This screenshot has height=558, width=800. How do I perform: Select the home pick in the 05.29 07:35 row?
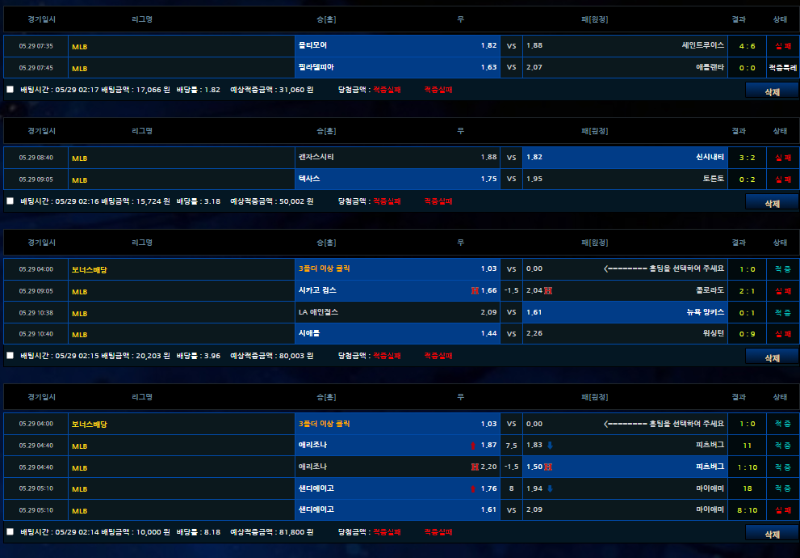pyautogui.click(x=397, y=45)
